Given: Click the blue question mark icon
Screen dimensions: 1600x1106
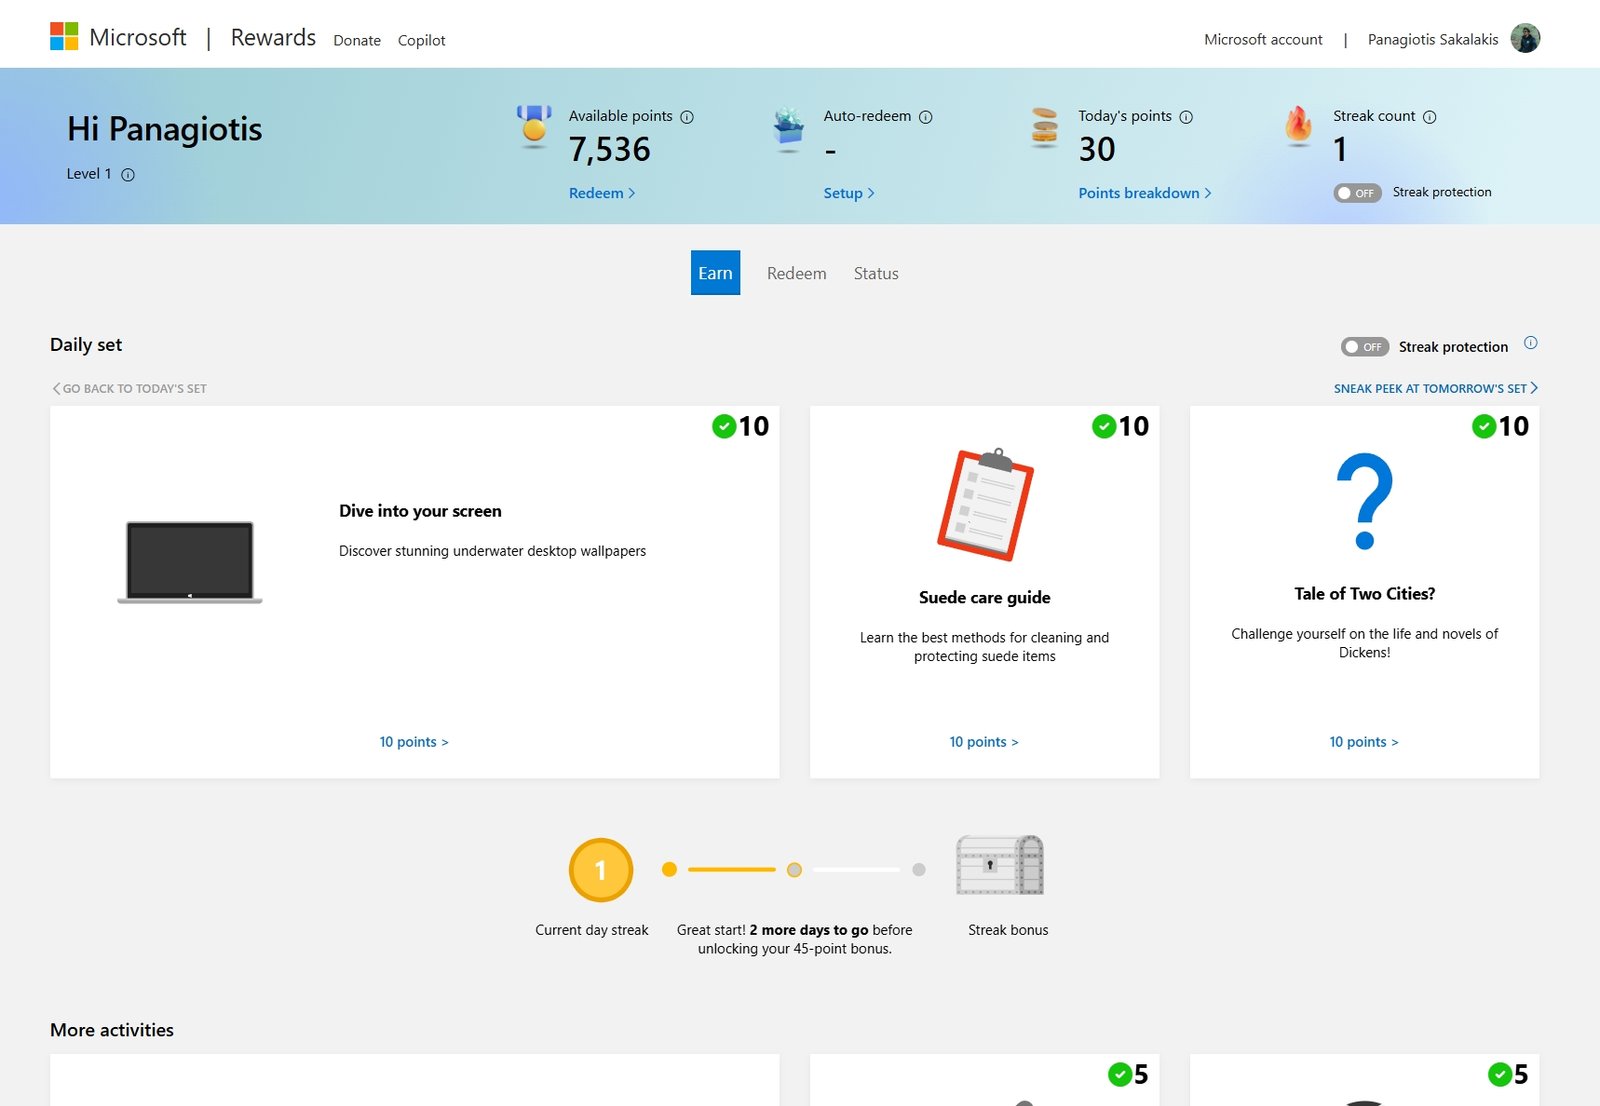Looking at the screenshot, I should tap(1365, 501).
